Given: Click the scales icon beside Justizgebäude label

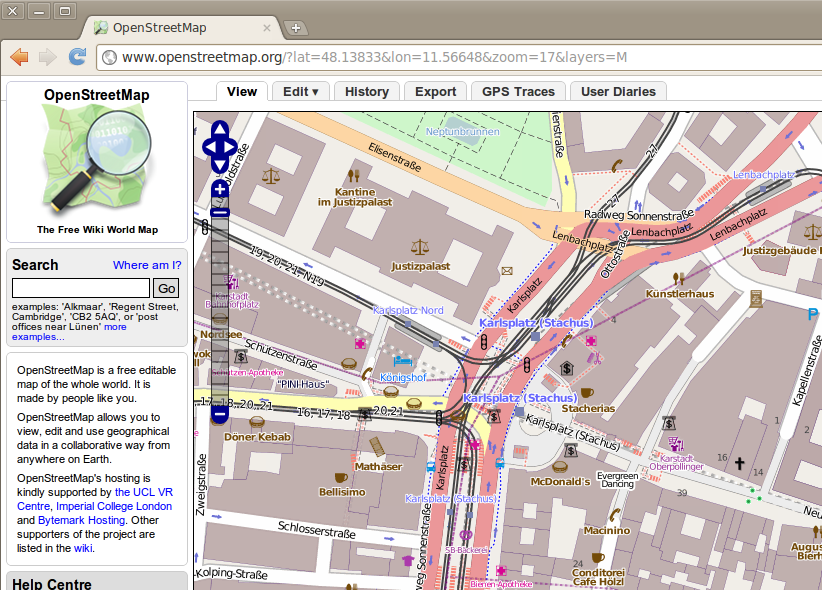Looking at the screenshot, I should point(812,231).
